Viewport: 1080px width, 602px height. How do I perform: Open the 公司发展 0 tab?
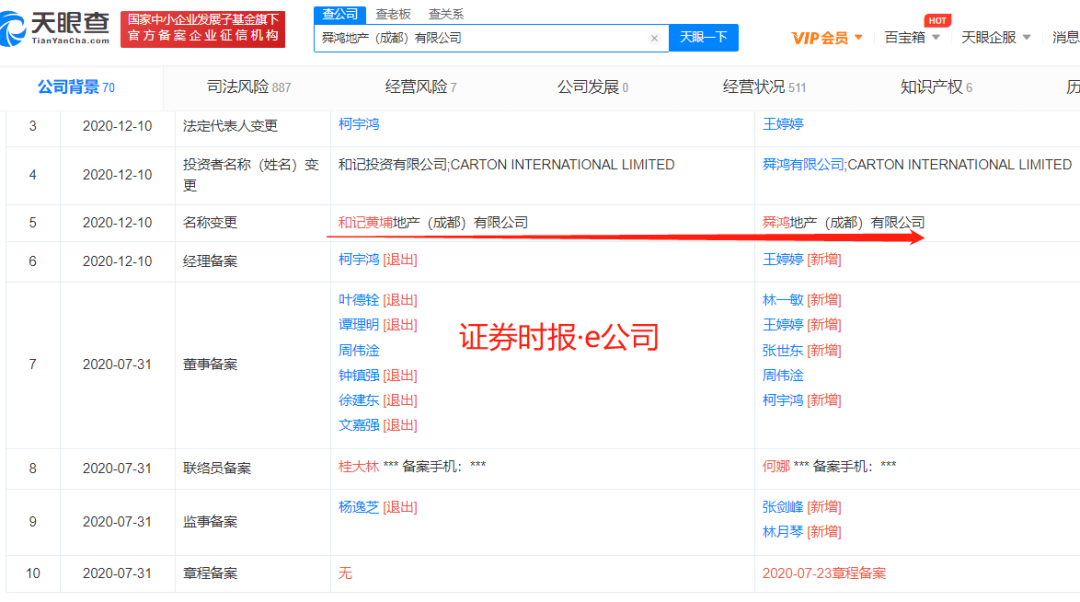[593, 87]
